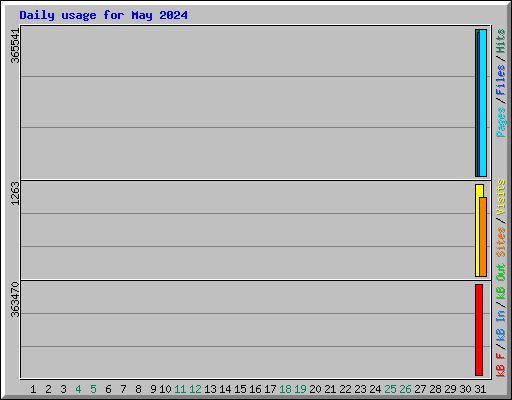
Task: Select the 1263 axis value
Action: [15, 193]
